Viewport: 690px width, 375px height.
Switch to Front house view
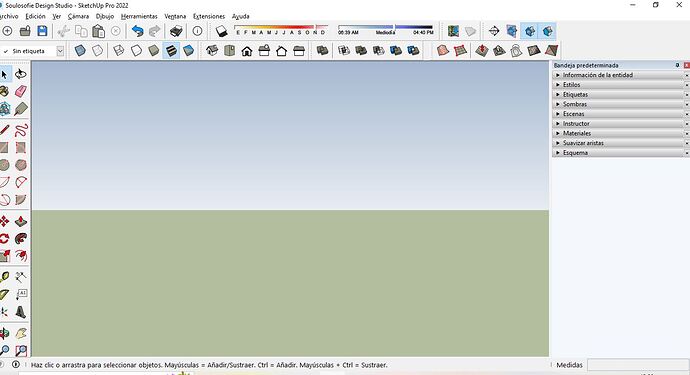pos(247,51)
